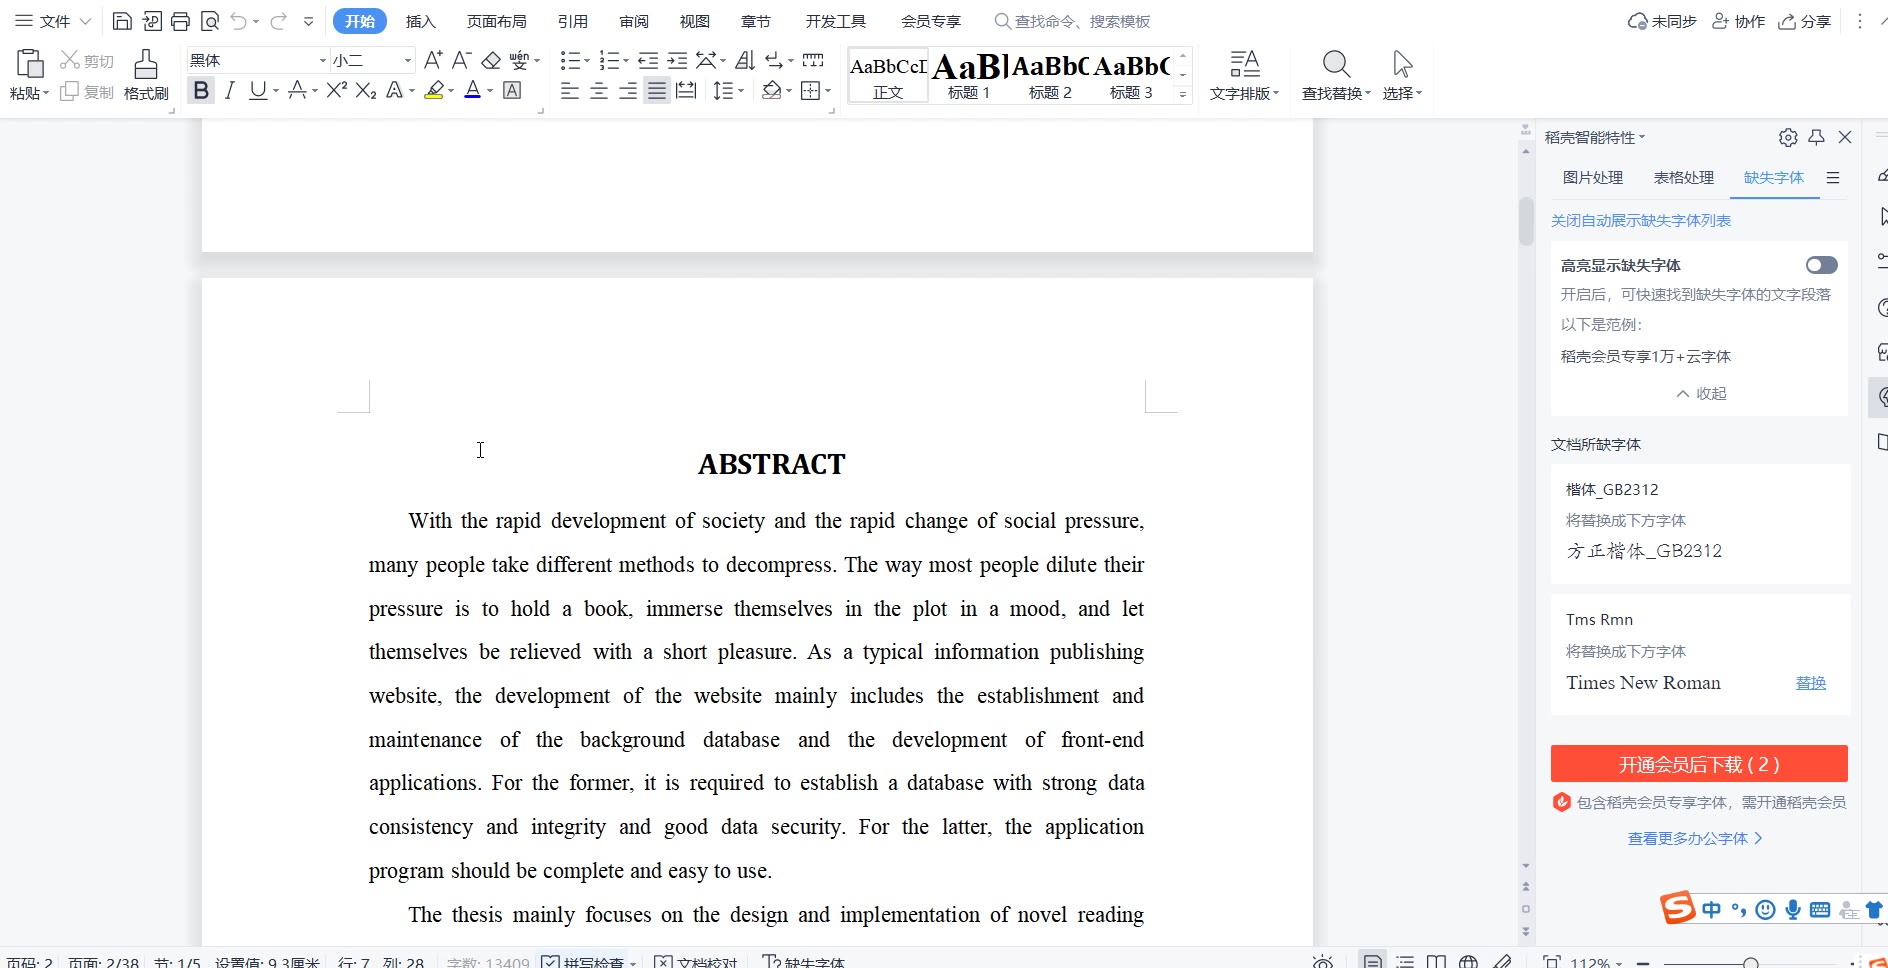
Task: Click the Text Layout (文字排版) icon
Action: 1244,65
